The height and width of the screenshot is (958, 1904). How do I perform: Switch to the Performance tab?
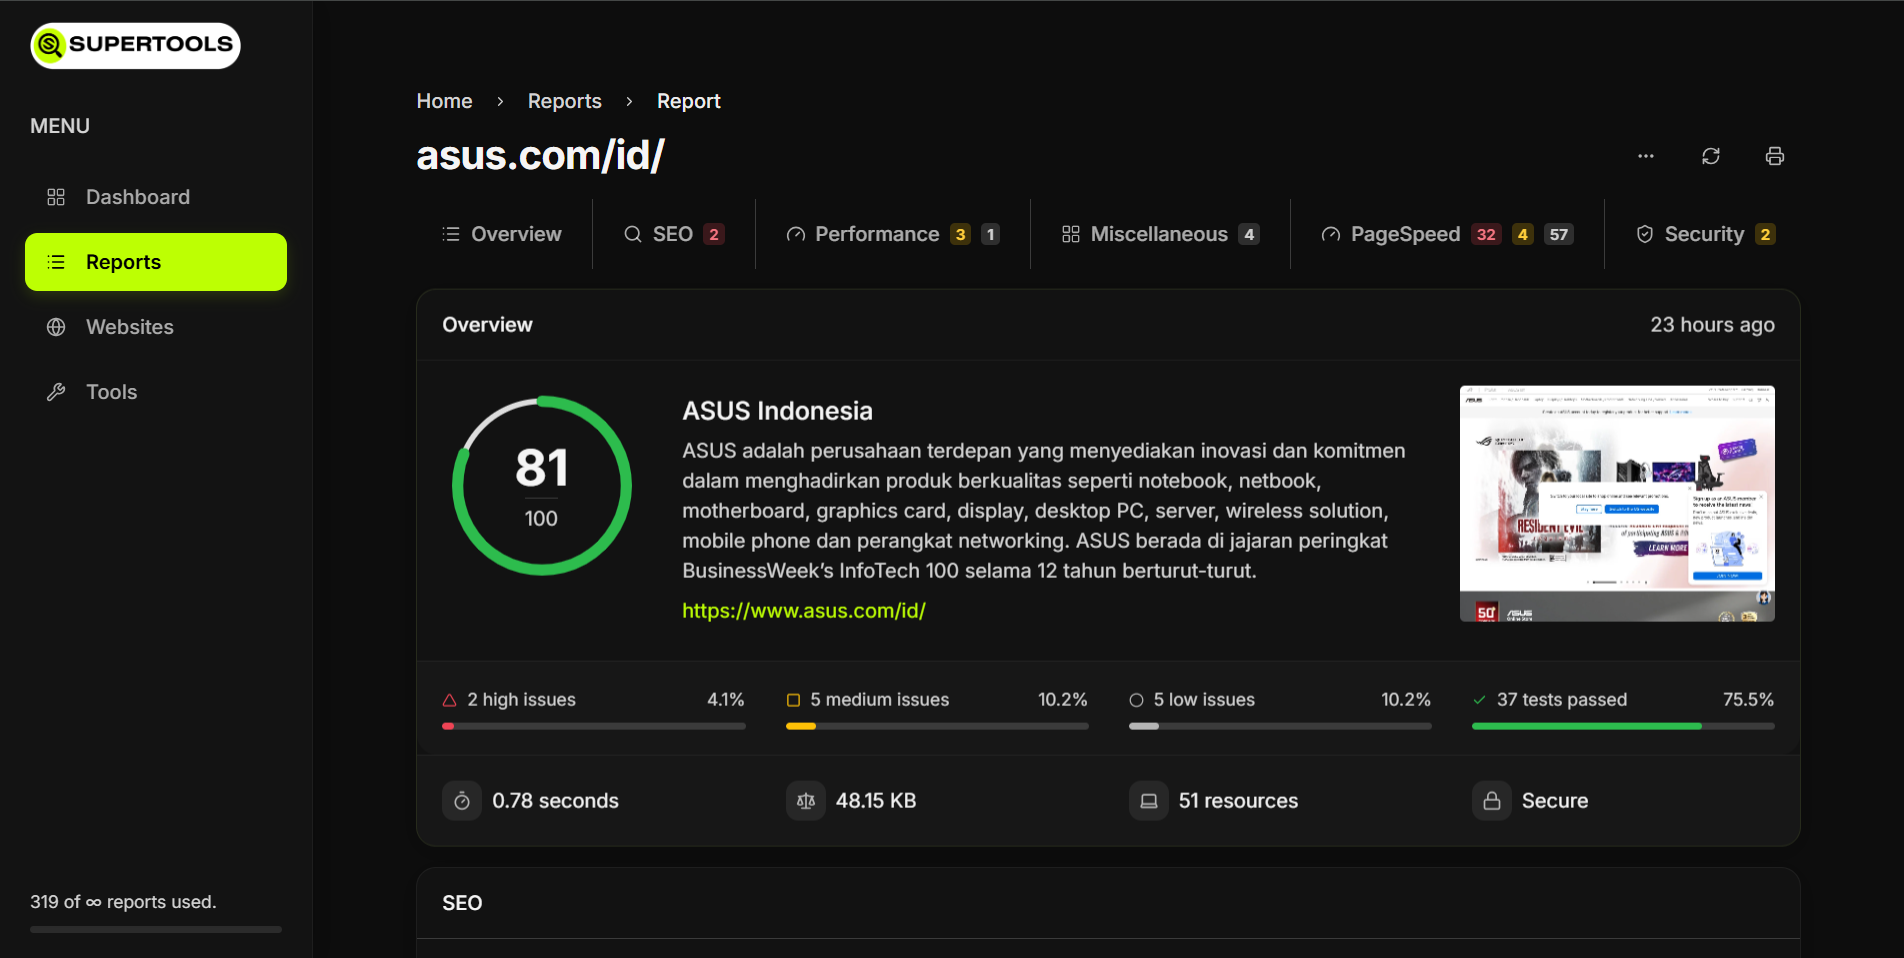tap(877, 233)
